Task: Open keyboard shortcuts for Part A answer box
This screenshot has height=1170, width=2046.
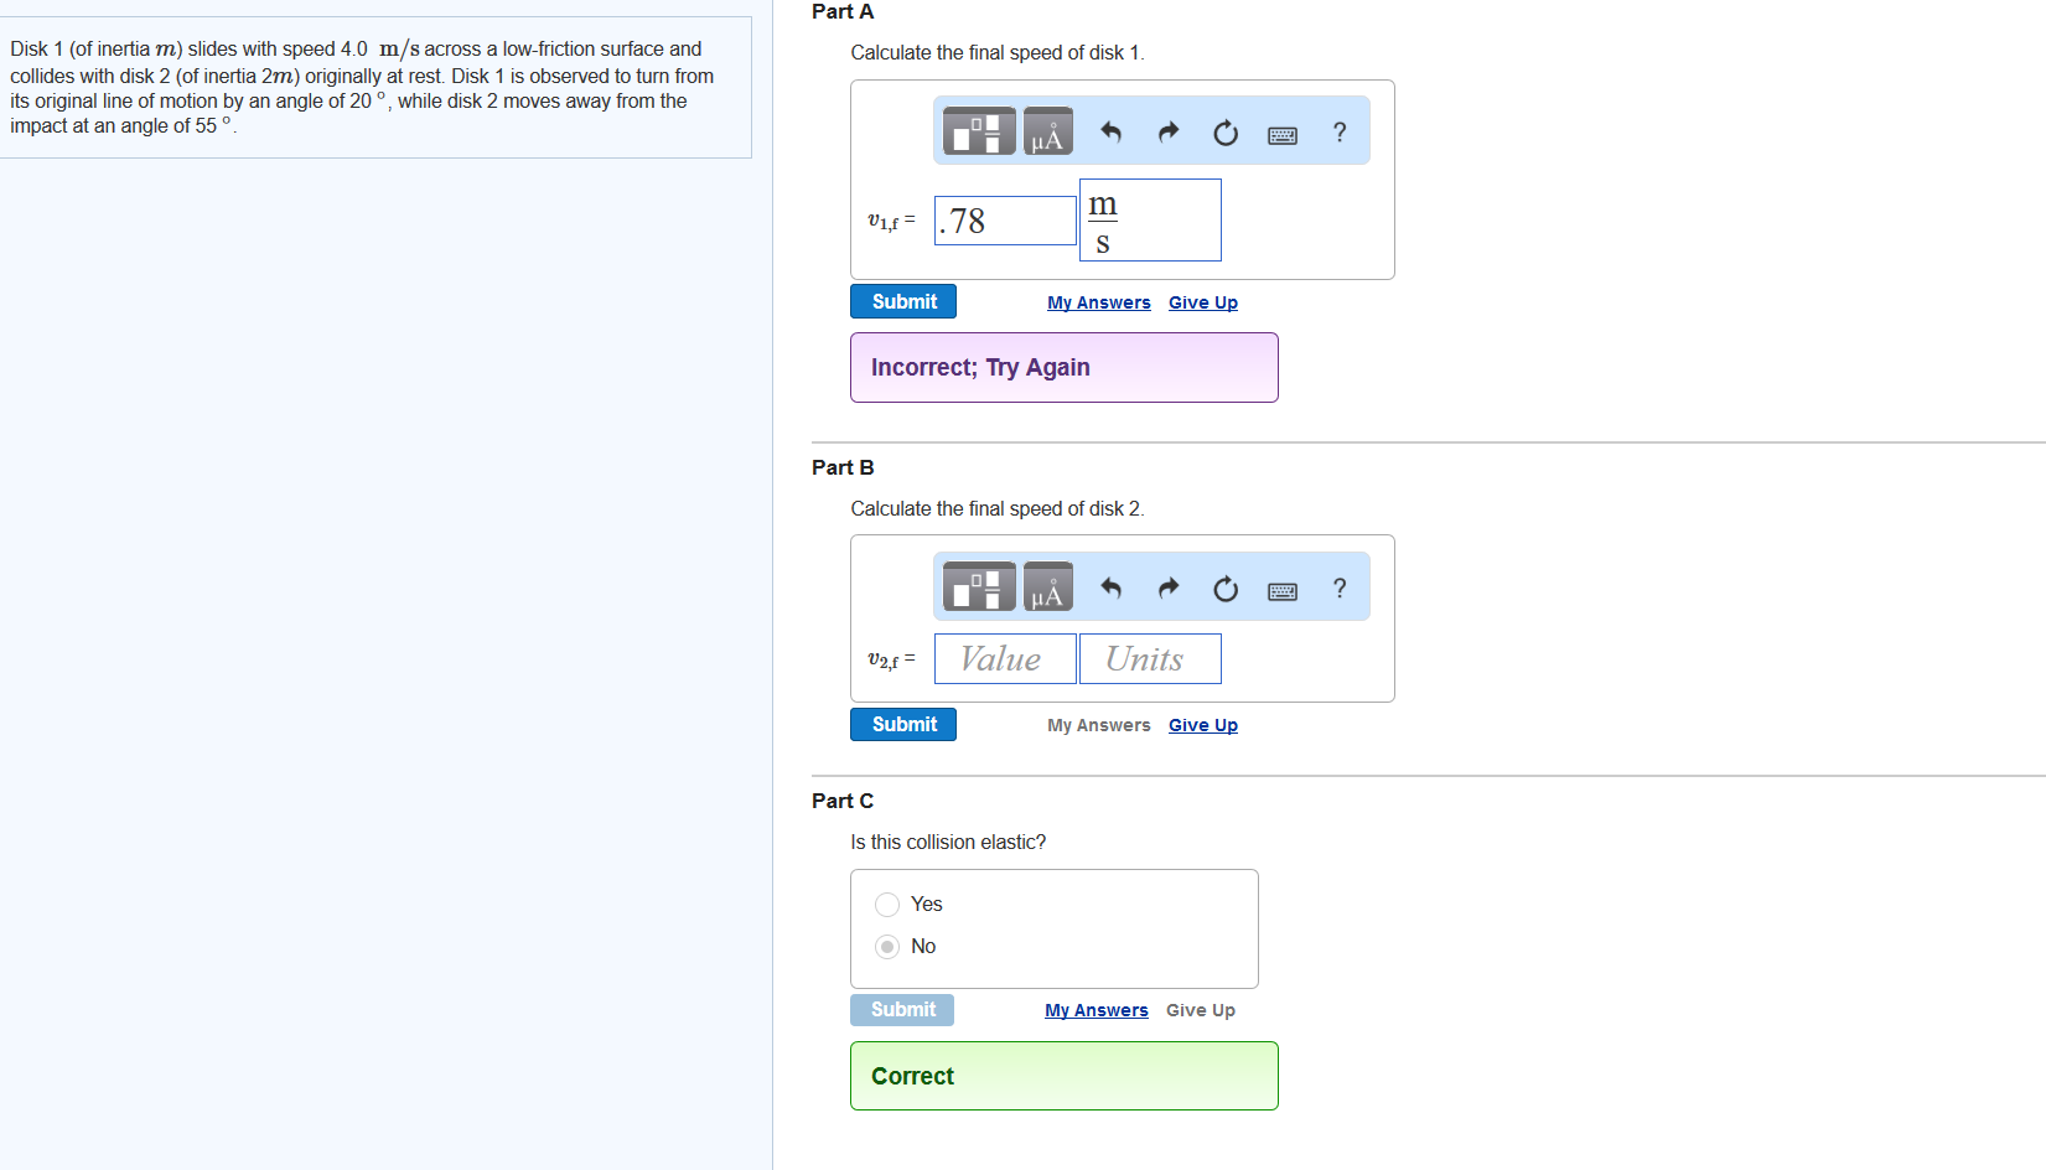Action: (1281, 133)
